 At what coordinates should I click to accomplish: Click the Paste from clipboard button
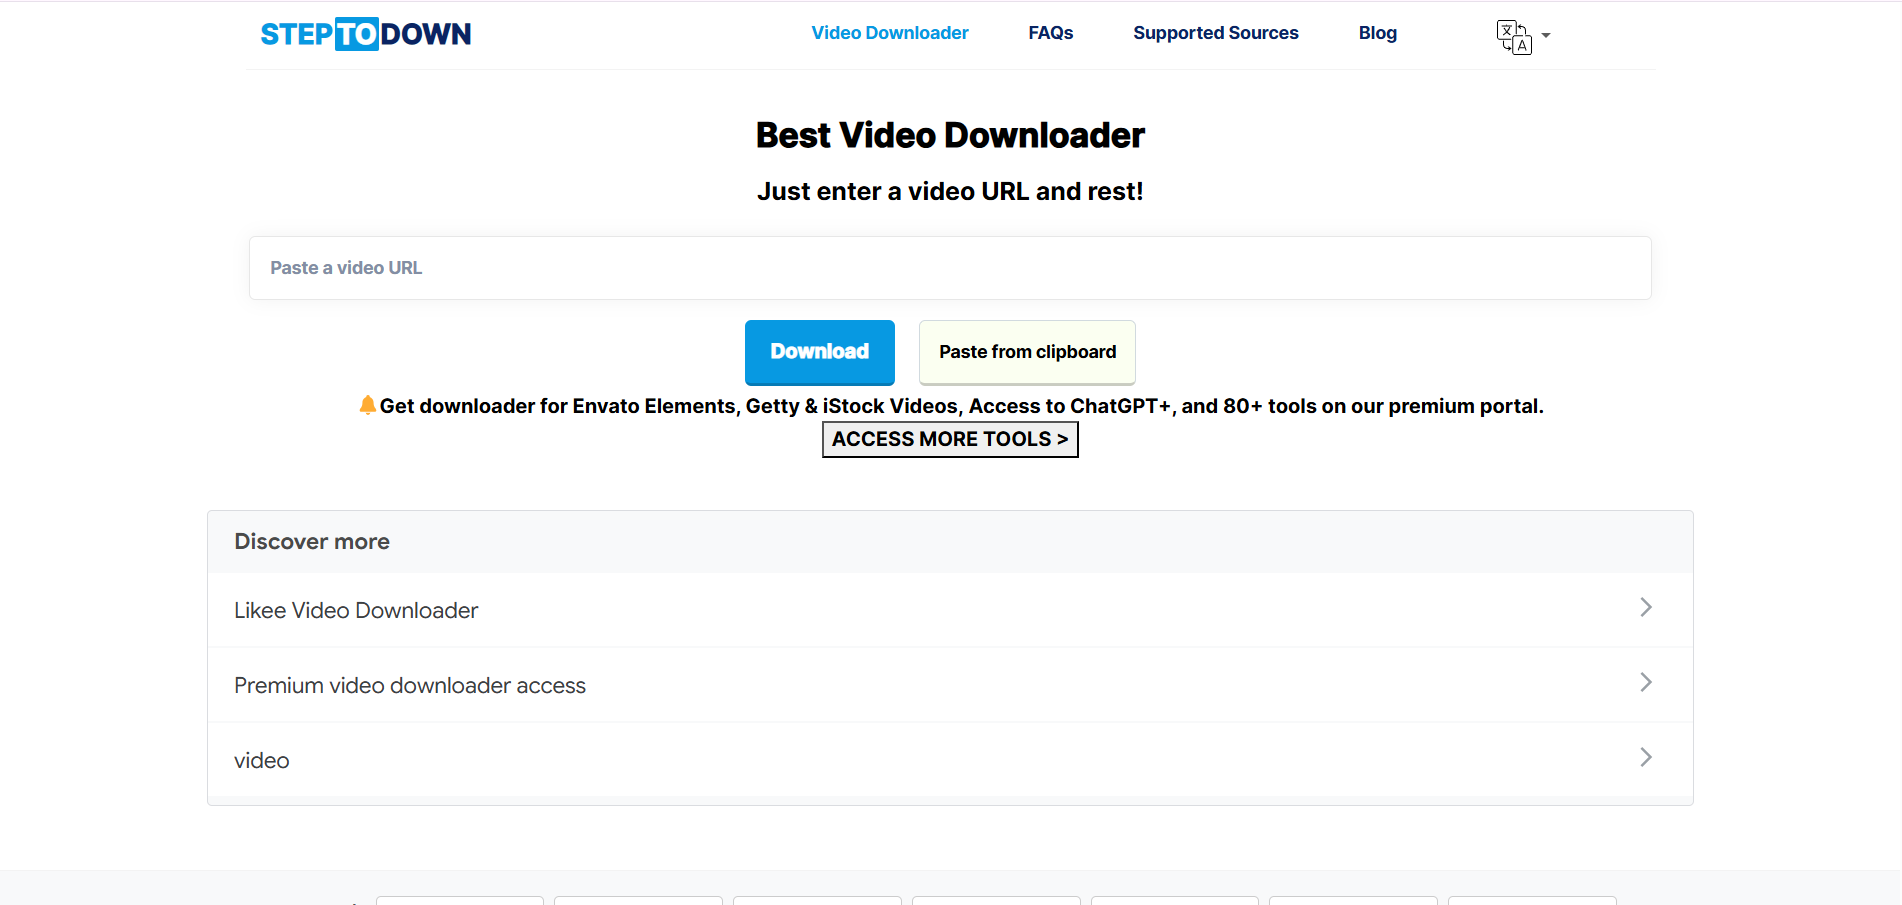pos(1027,352)
